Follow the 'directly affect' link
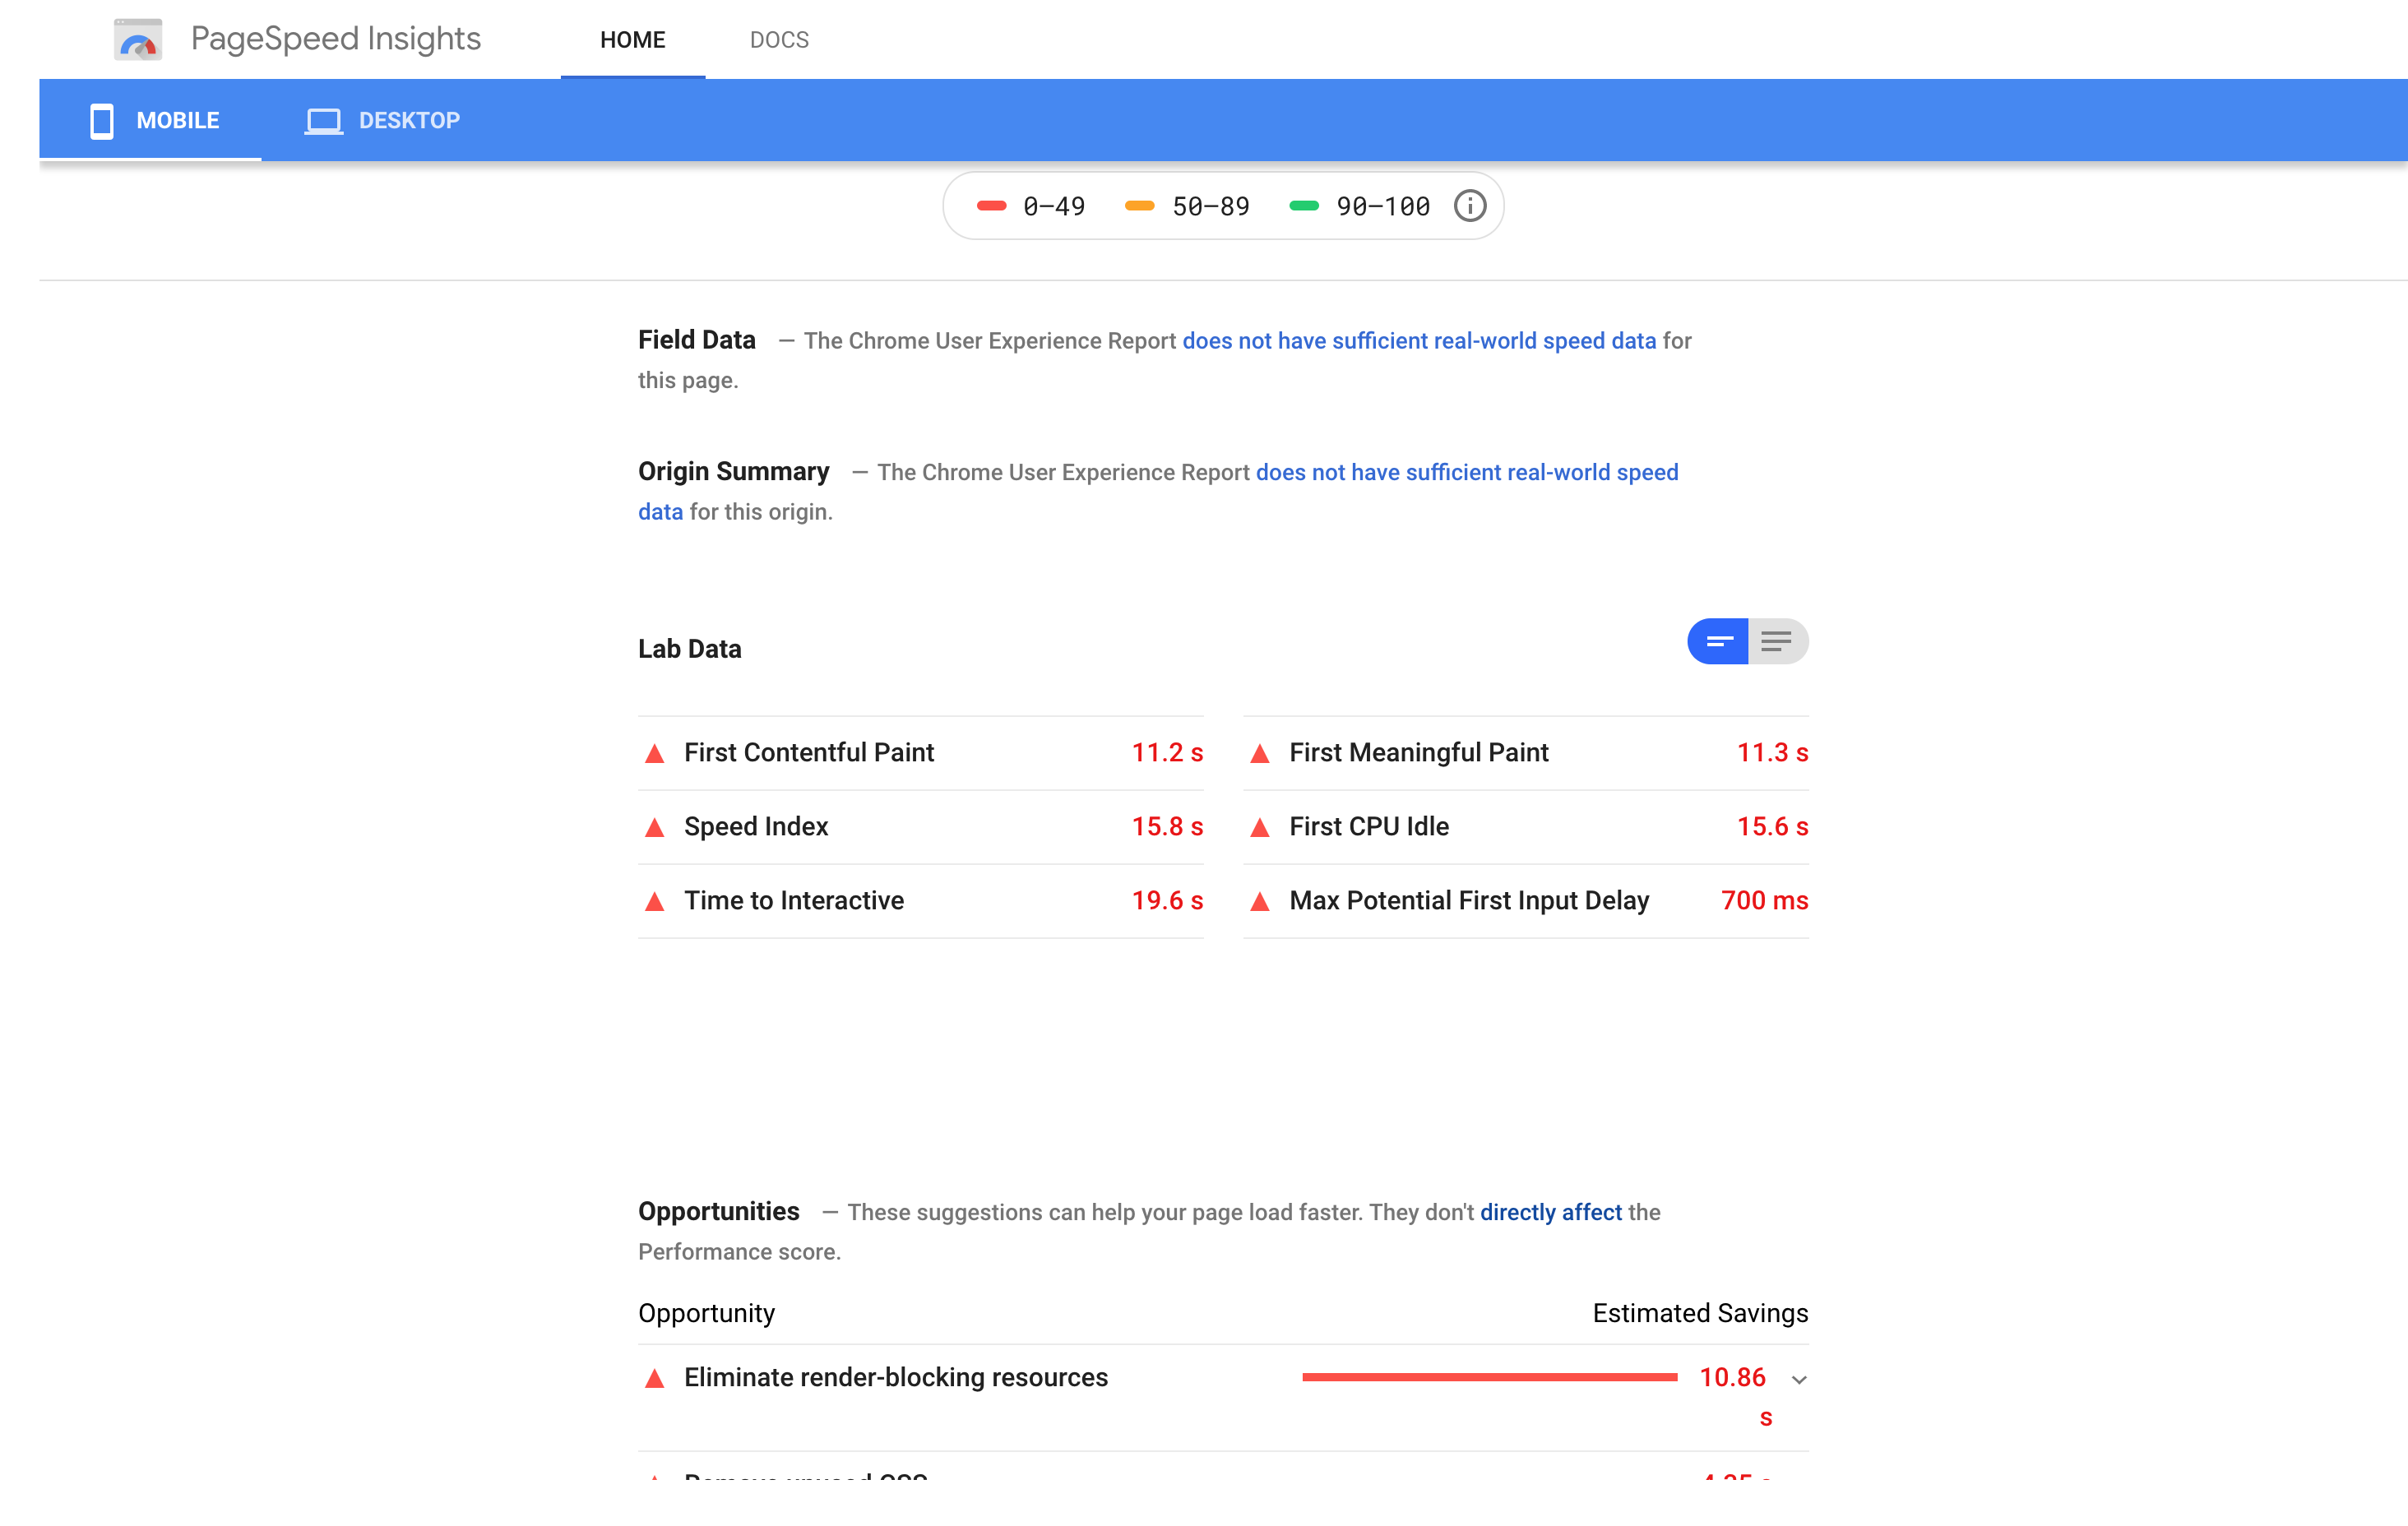Viewport: 2408px width, 1526px height. pyautogui.click(x=1550, y=1212)
